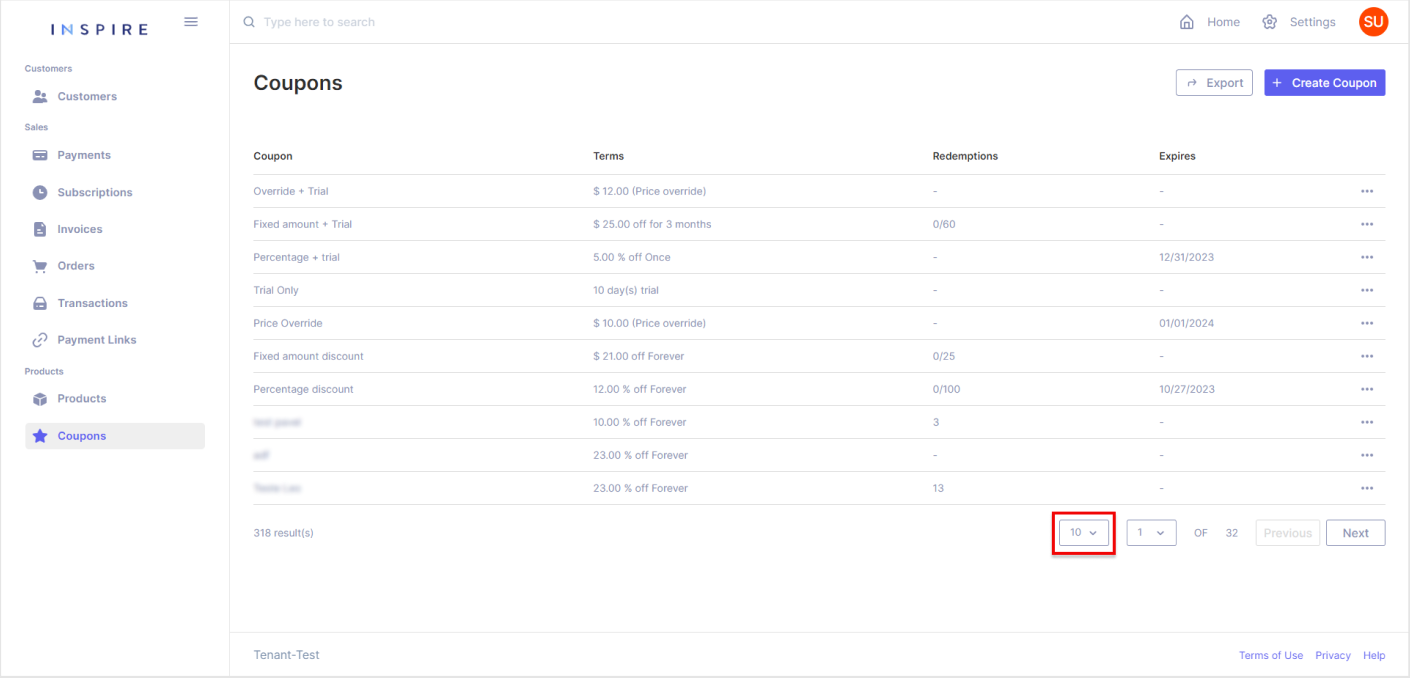Screen dimensions: 1410x678
Task: Click the Coupons star icon
Action: click(40, 436)
